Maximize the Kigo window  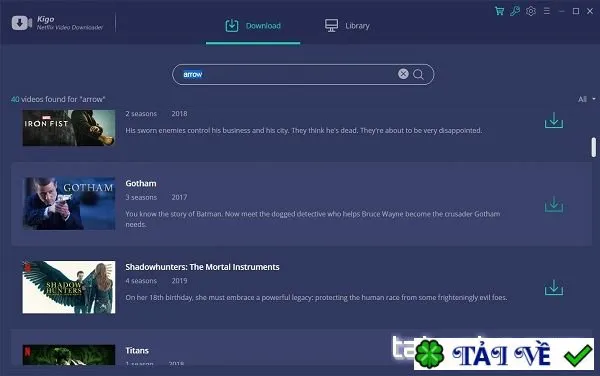pyautogui.click(x=576, y=11)
